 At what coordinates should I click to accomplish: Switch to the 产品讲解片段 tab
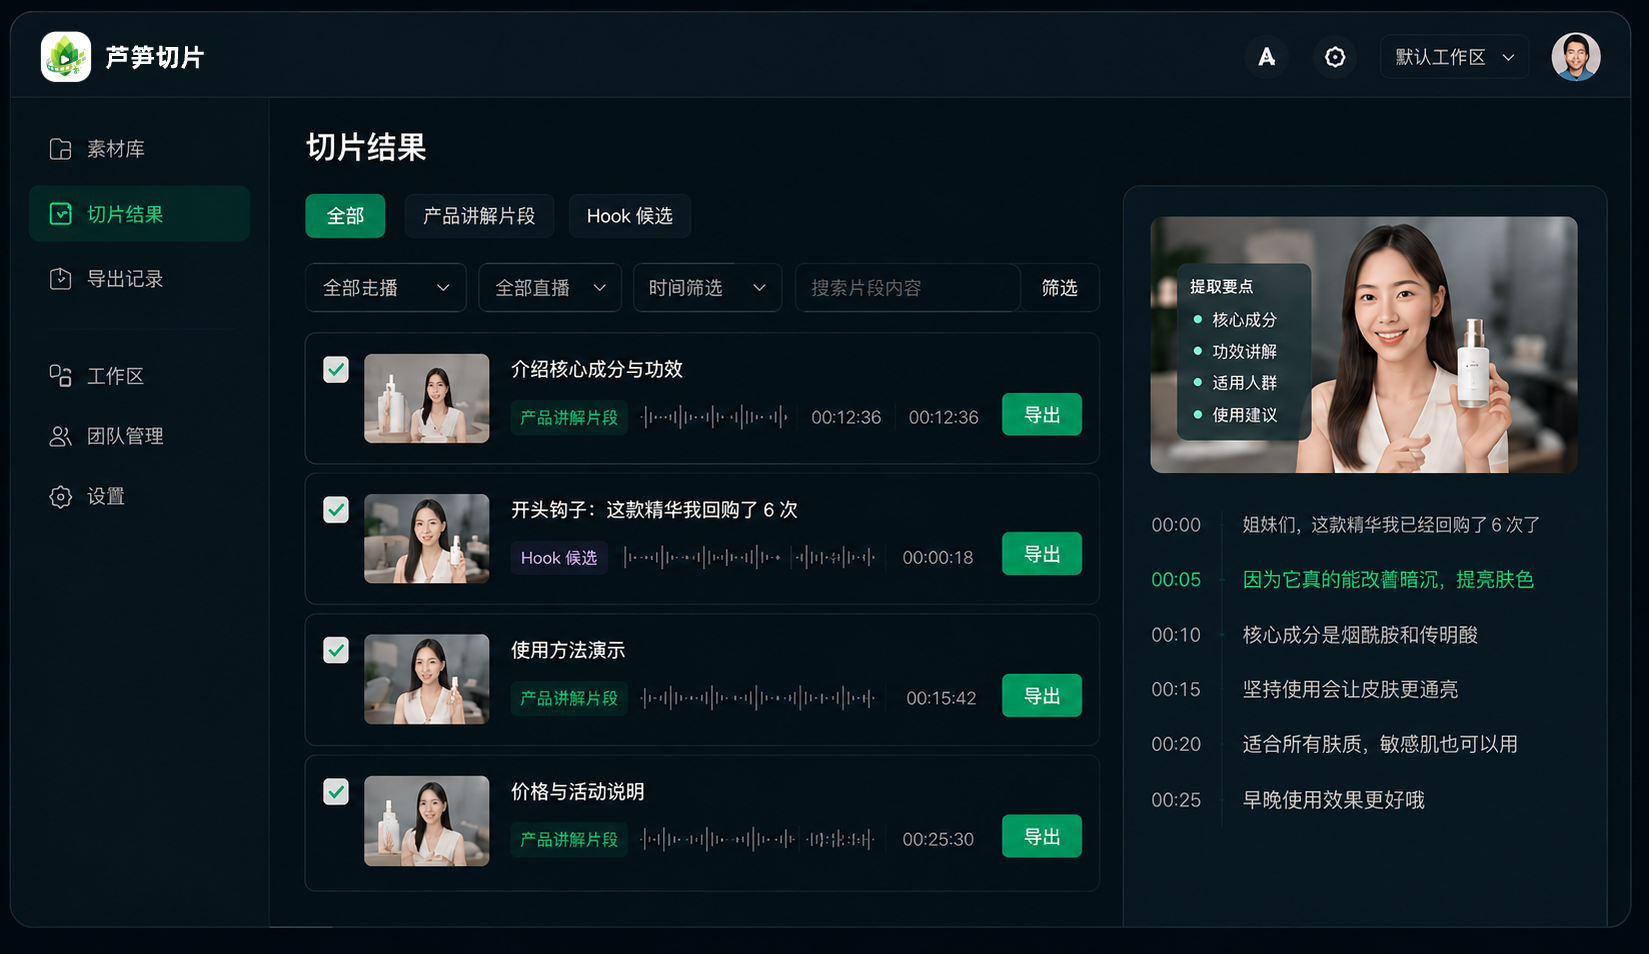point(479,216)
